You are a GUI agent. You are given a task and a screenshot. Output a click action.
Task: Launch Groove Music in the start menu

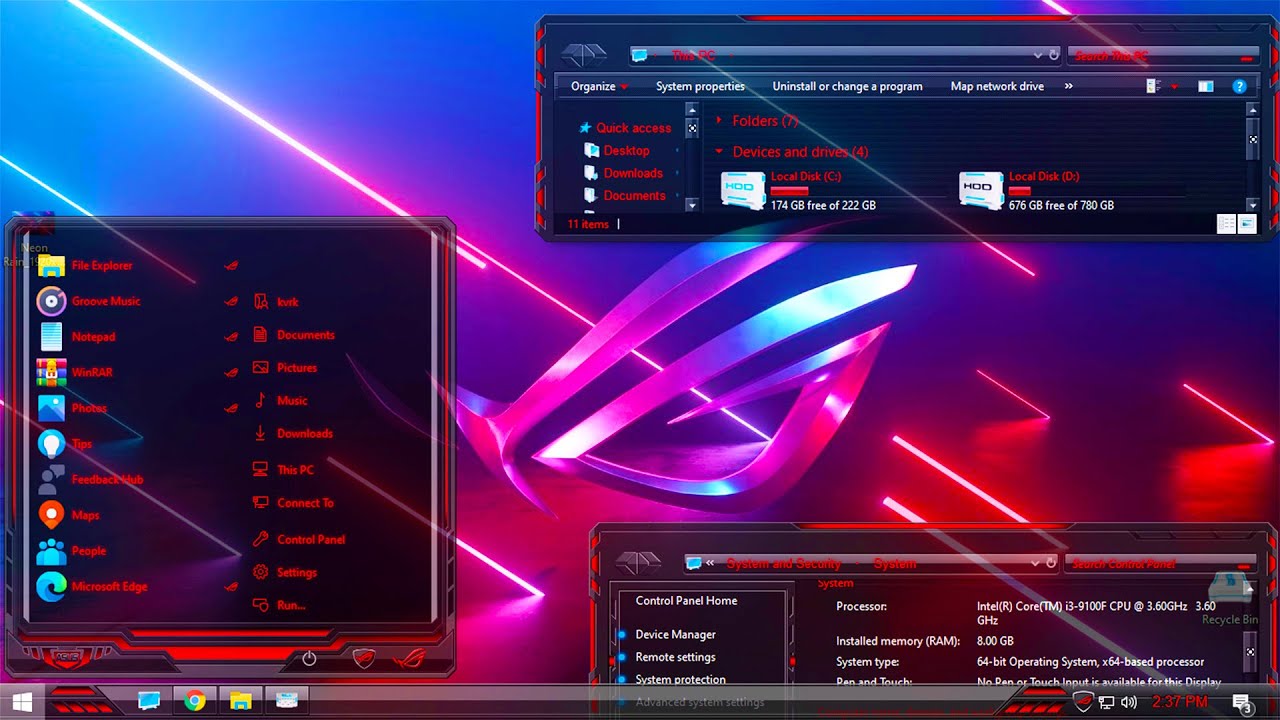coord(106,301)
